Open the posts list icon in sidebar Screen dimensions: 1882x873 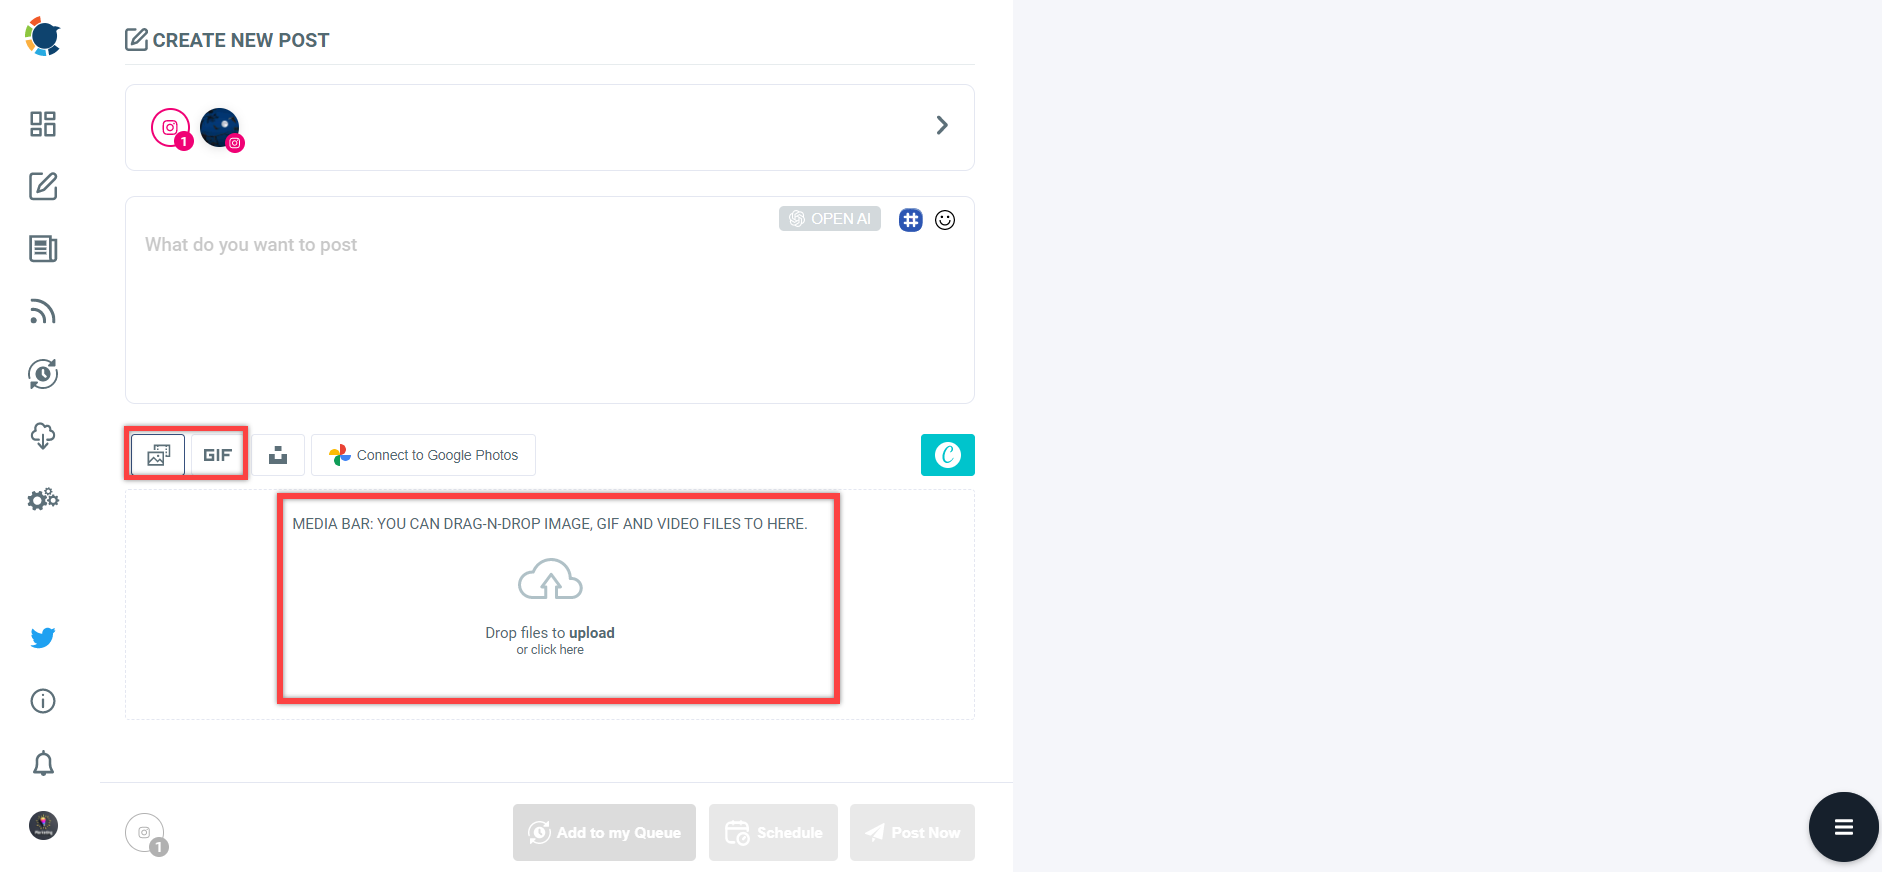tap(43, 249)
